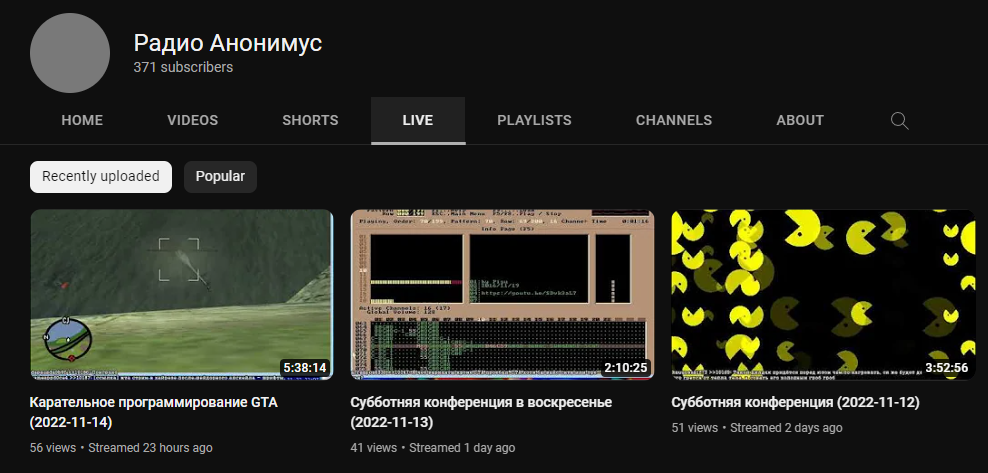Open the tracker music stream thumbnail
Screen dimensions: 988x473
point(502,294)
